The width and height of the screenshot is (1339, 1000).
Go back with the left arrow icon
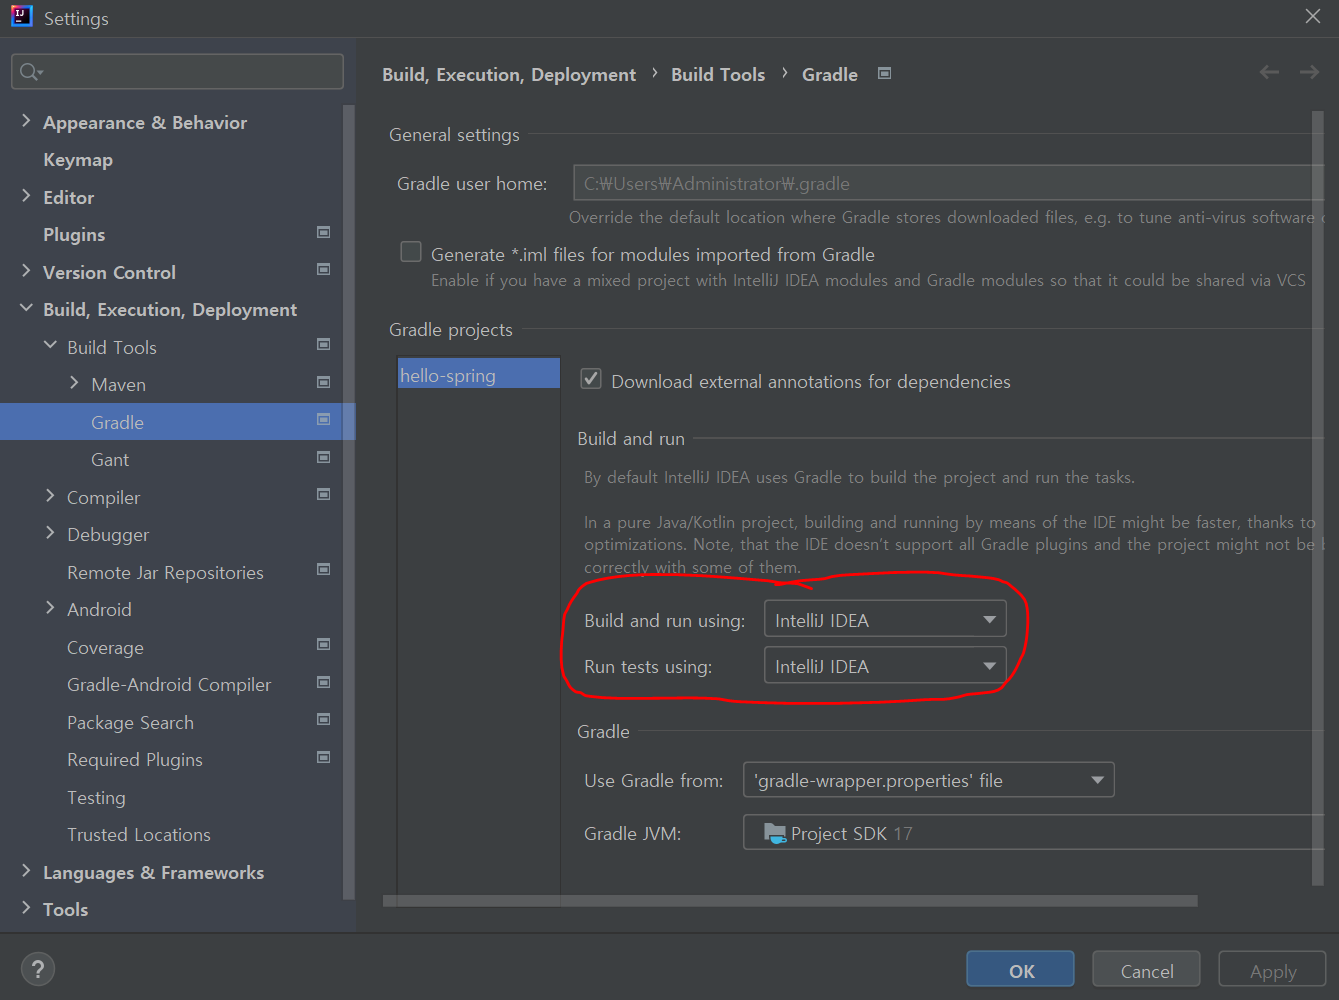click(x=1269, y=72)
